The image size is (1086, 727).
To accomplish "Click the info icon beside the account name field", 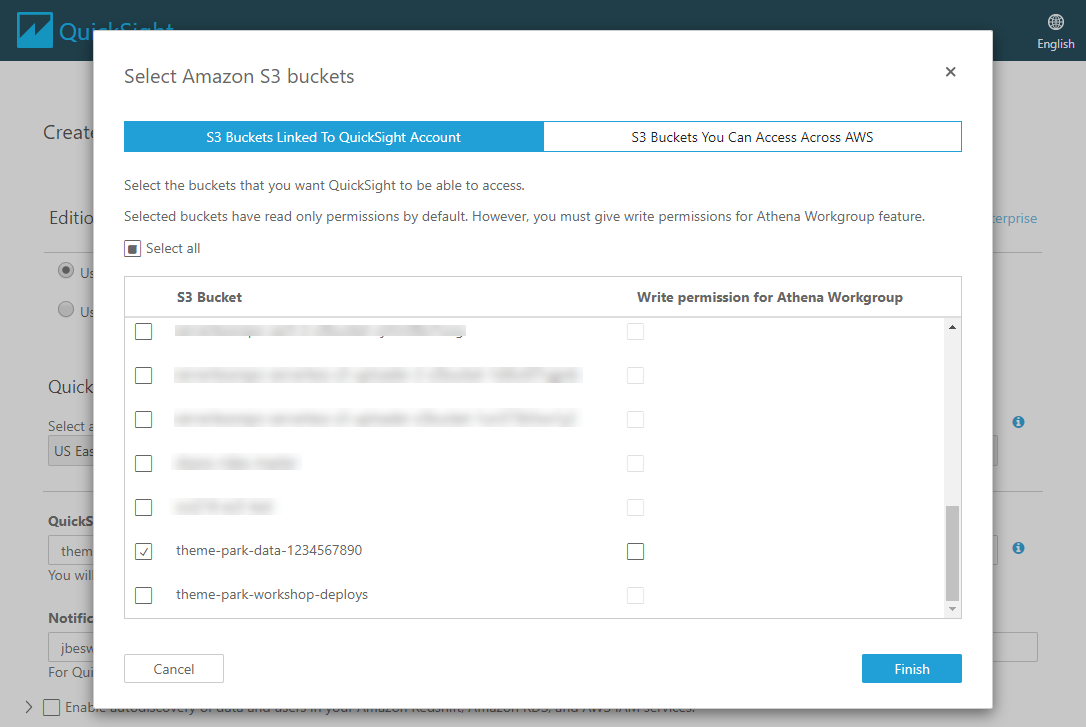I will tap(1018, 548).
